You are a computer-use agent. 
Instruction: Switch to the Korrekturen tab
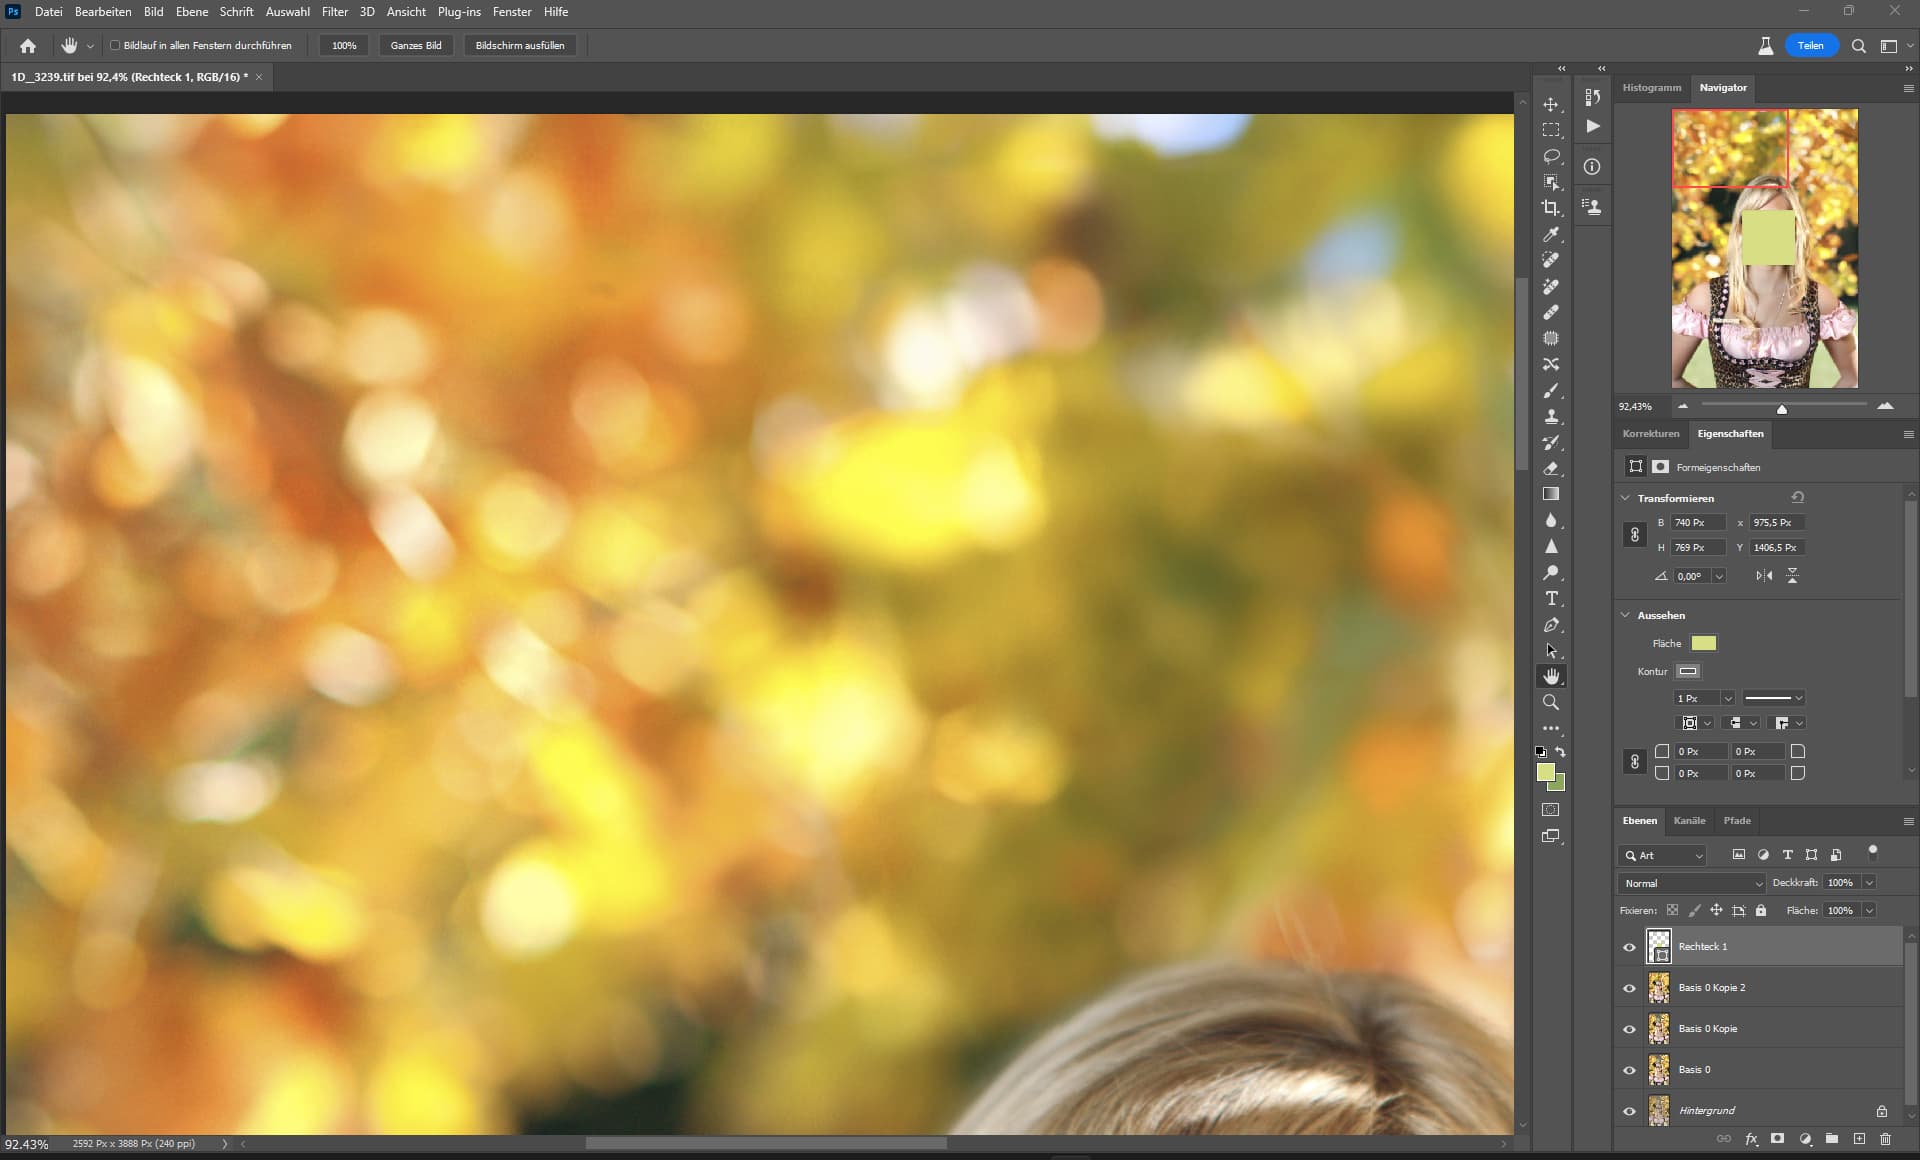click(x=1651, y=434)
